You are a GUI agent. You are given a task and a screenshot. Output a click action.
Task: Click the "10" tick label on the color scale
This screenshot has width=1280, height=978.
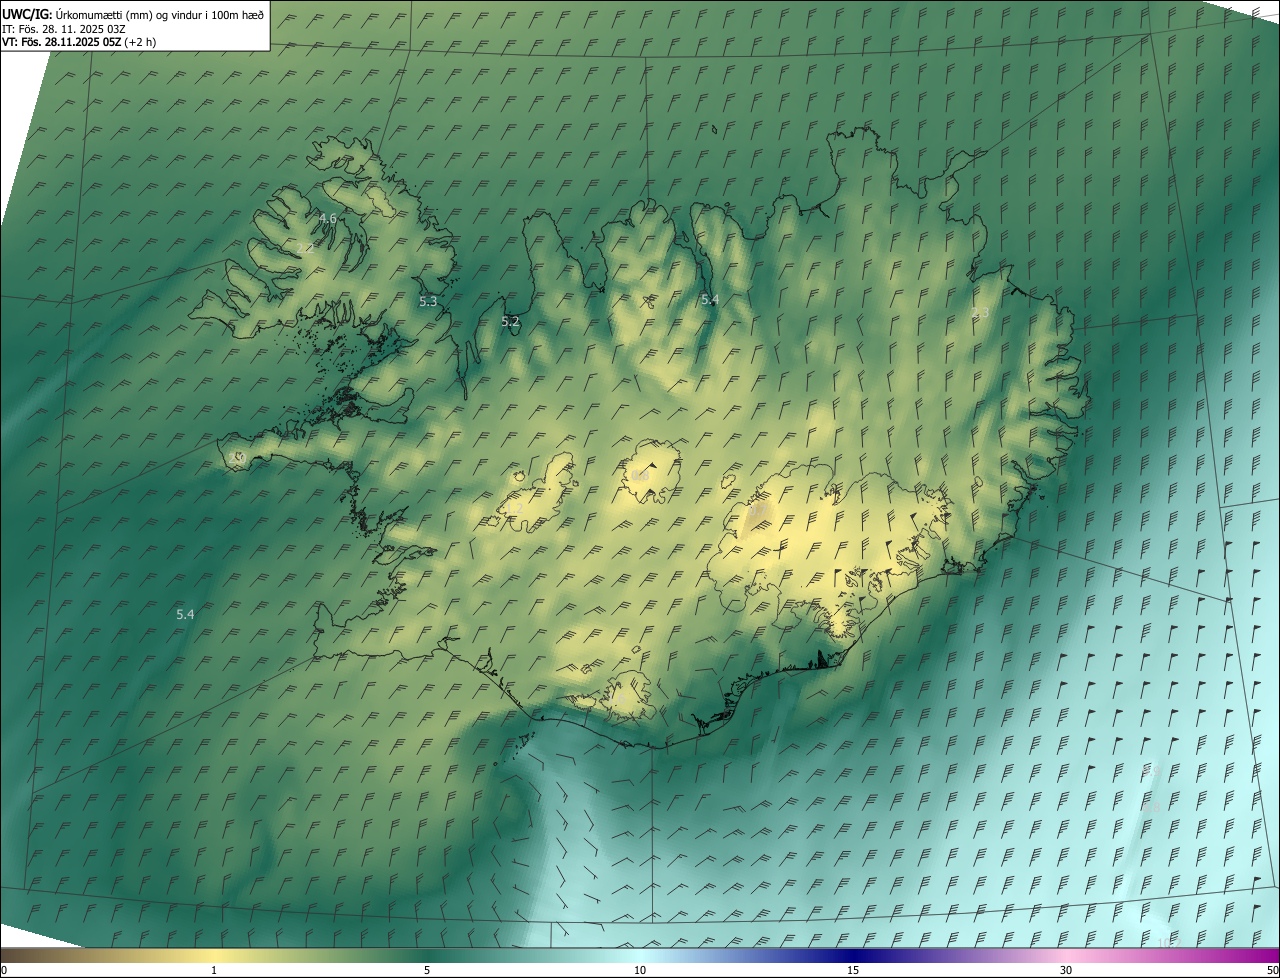pos(640,970)
